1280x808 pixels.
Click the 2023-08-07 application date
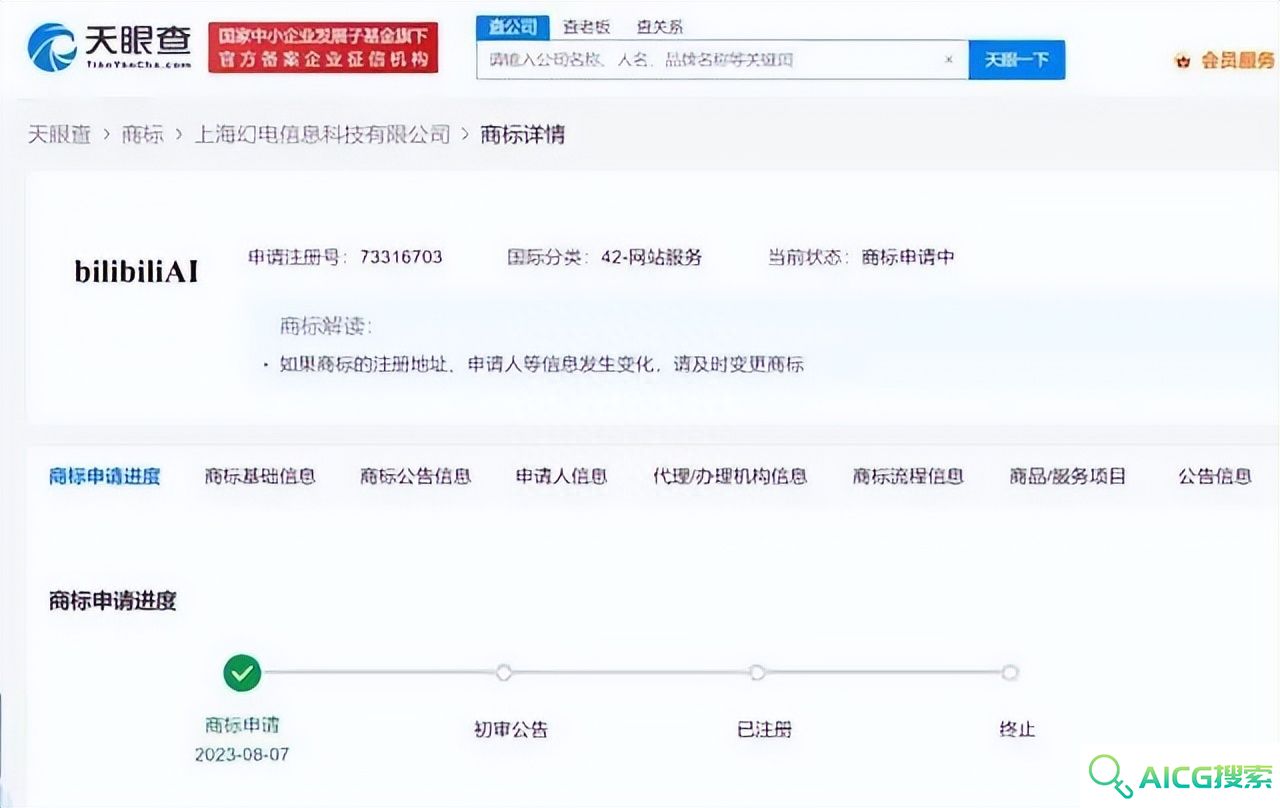tap(242, 754)
